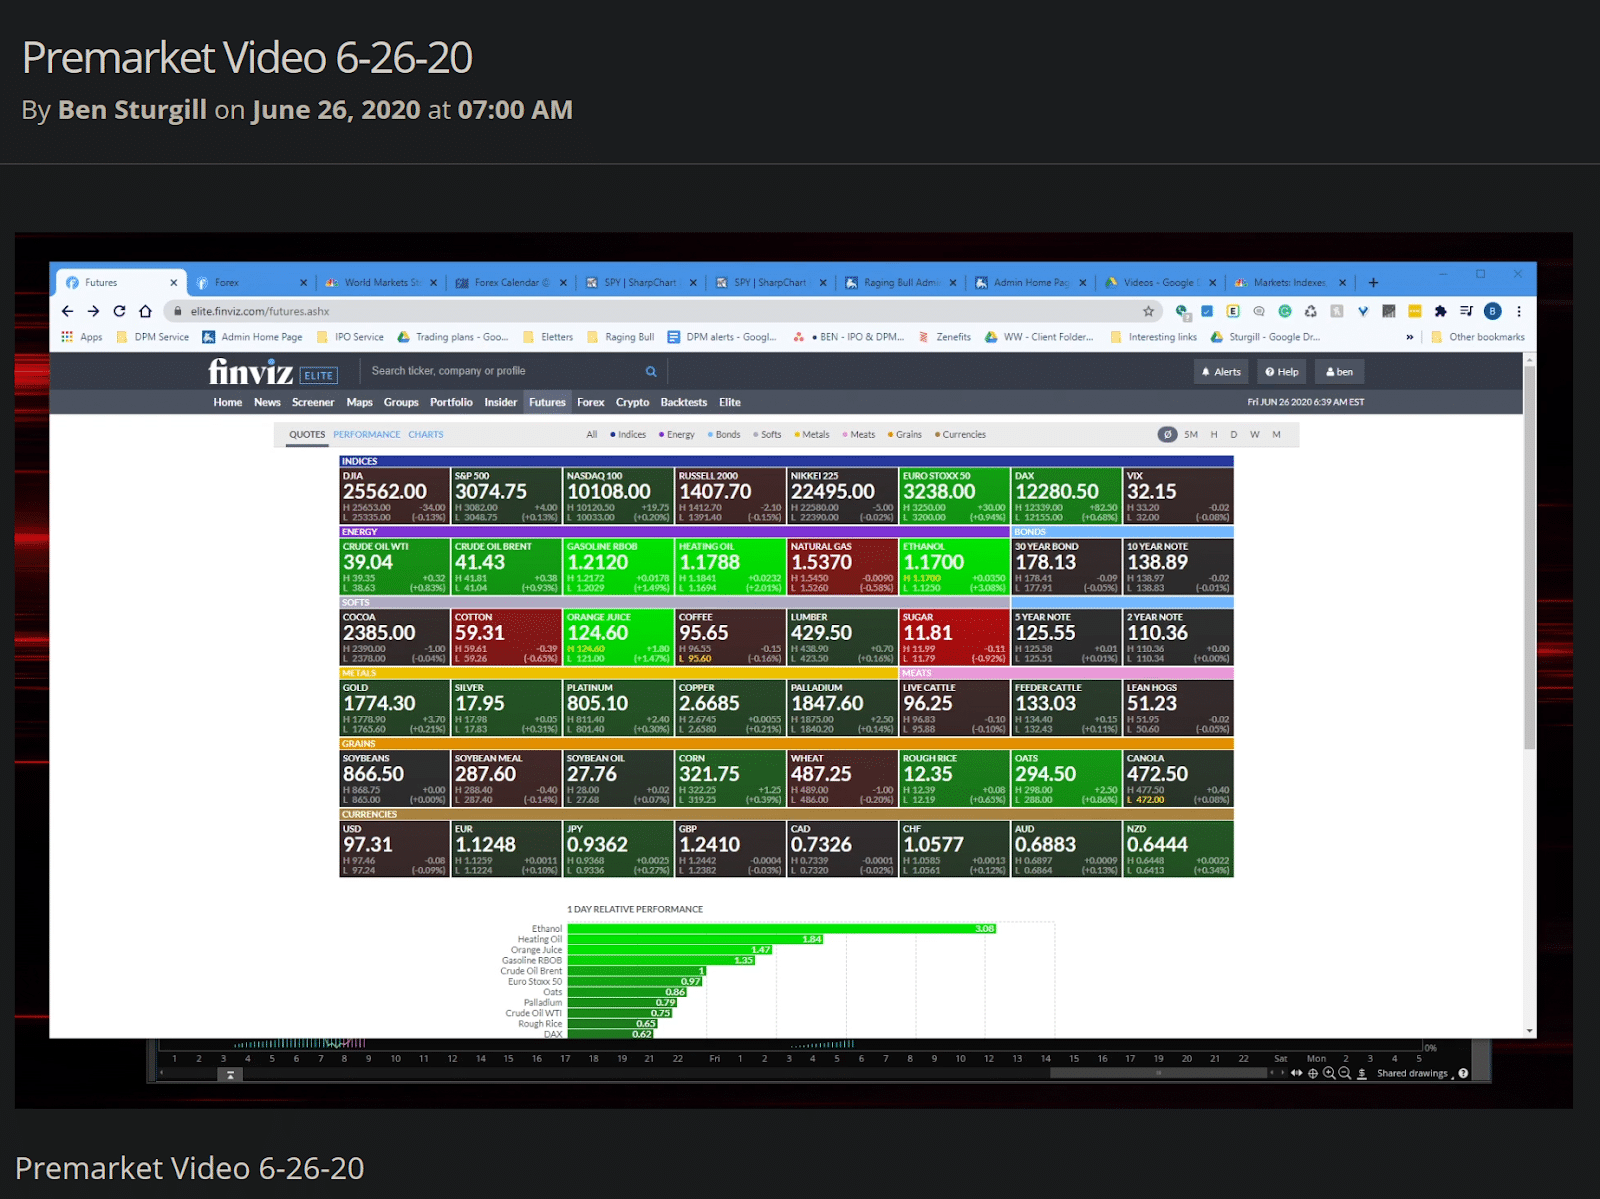
Task: Click the finviz search magnifier icon
Action: tap(651, 371)
